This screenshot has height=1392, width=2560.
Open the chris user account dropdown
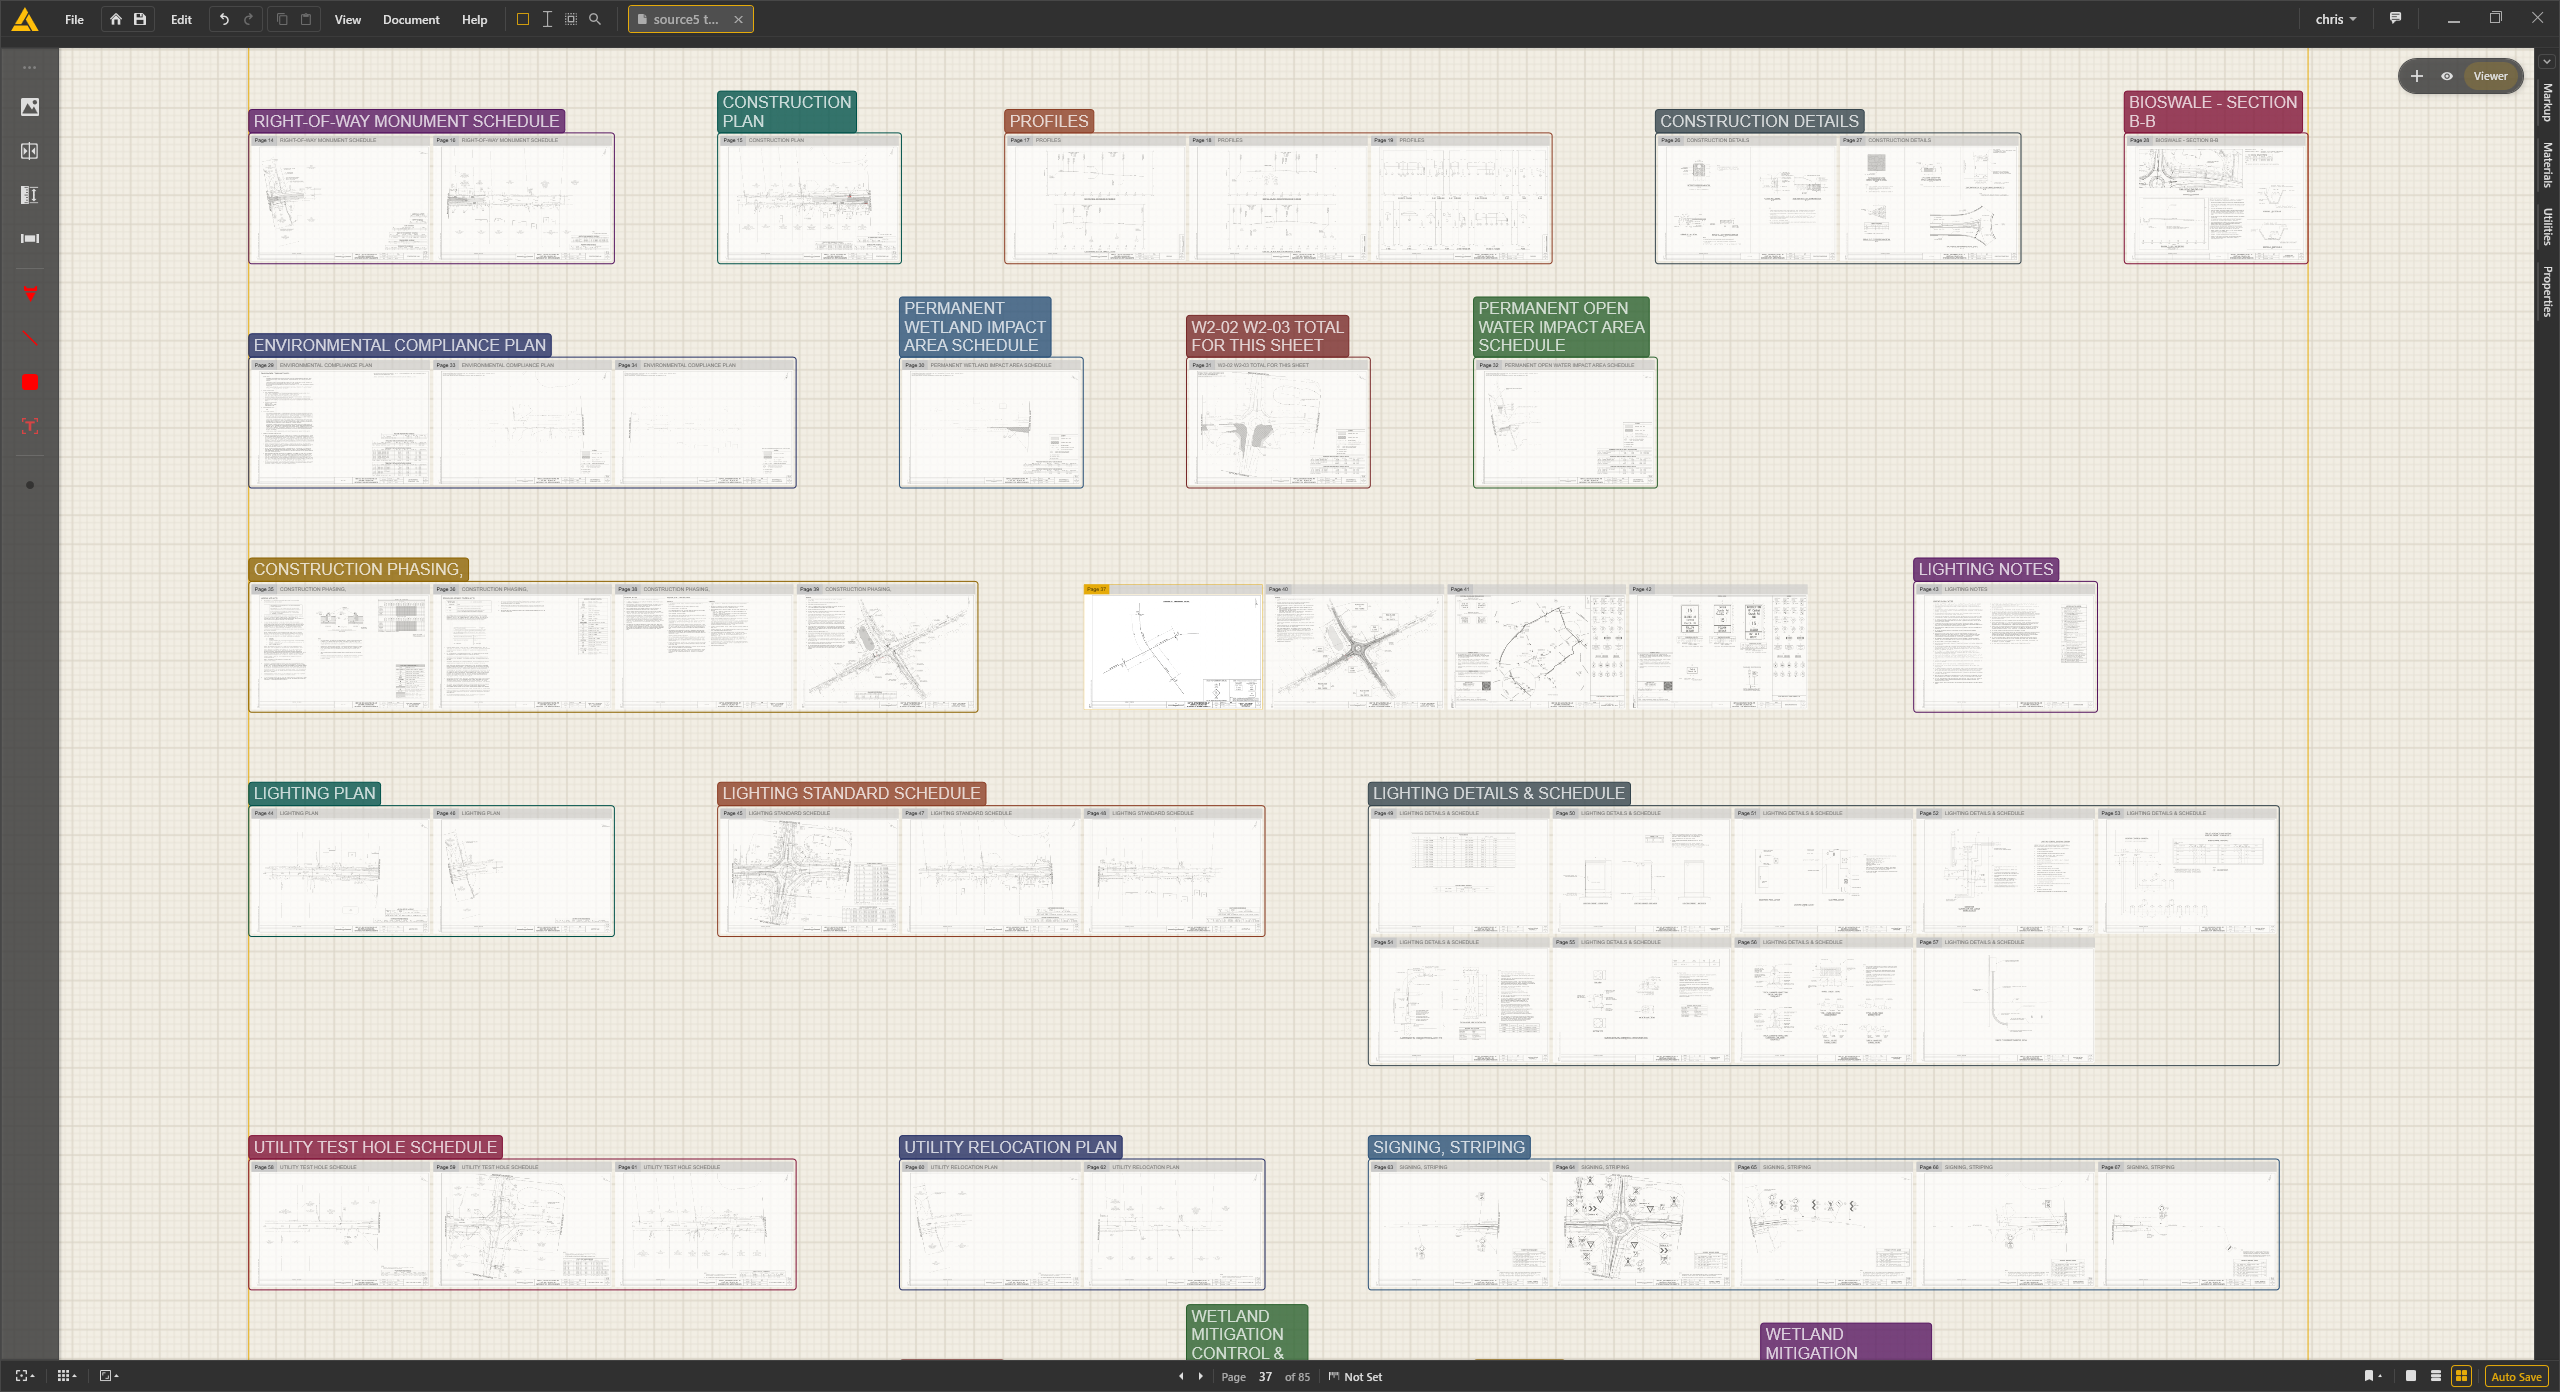(2336, 19)
